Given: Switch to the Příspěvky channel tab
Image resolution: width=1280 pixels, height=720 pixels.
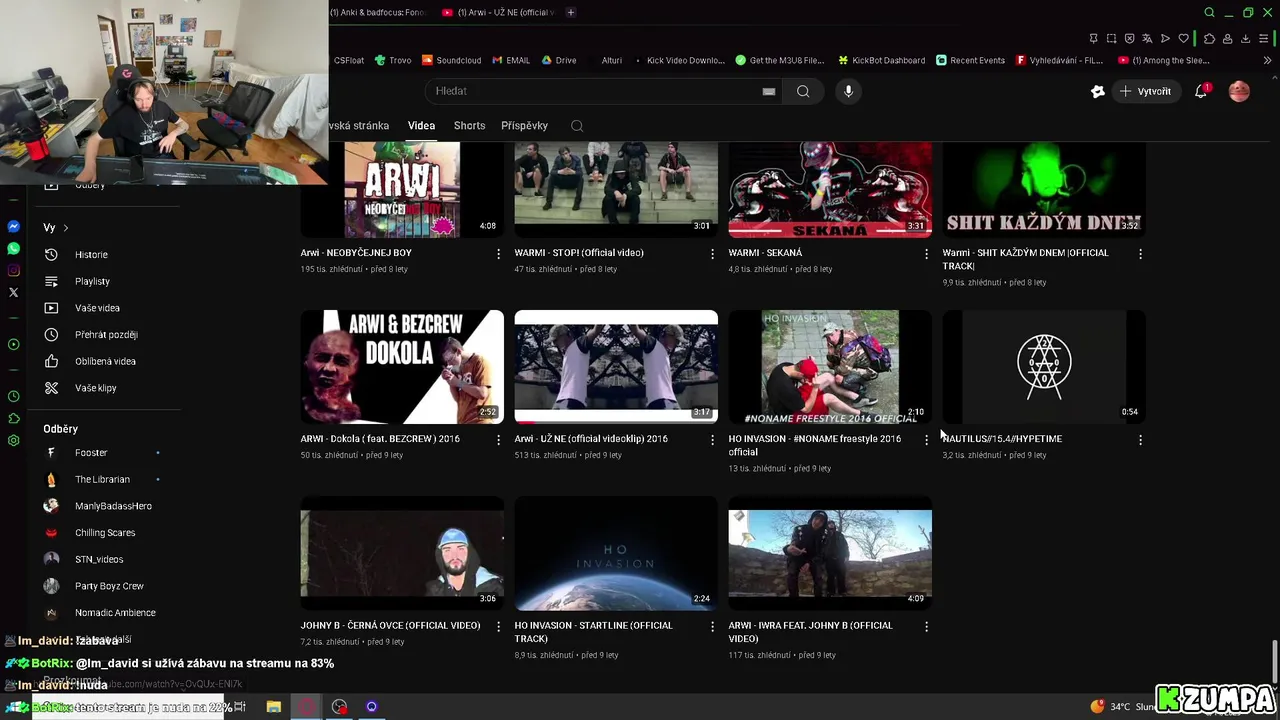Looking at the screenshot, I should [524, 126].
